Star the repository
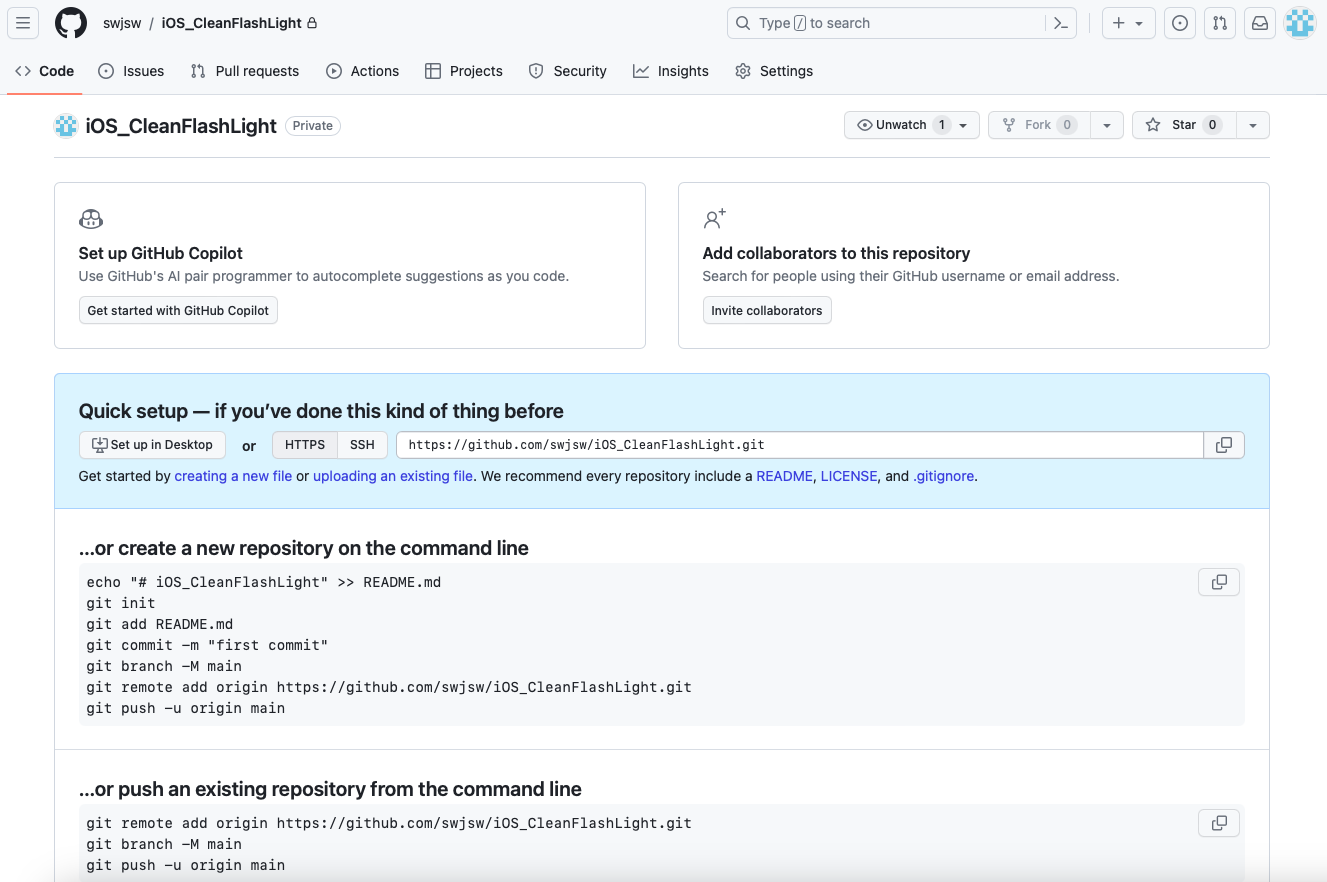 click(1184, 125)
